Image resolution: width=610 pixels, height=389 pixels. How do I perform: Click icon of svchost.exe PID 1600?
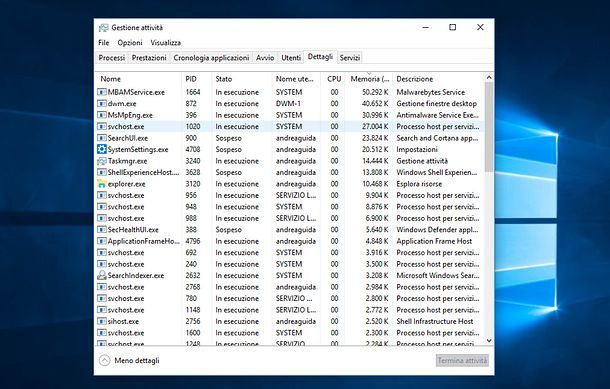tap(102, 333)
